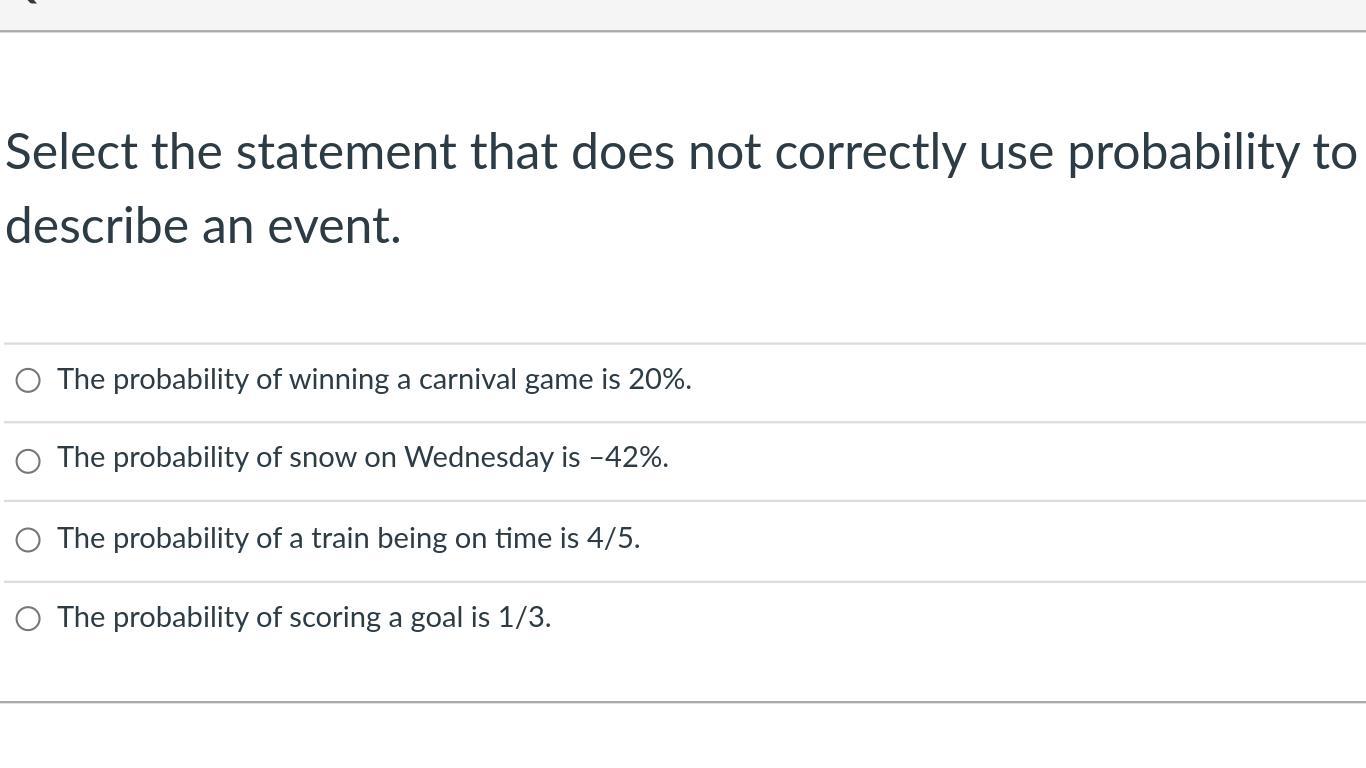The image size is (1366, 768).
Task: Click the word 'goal' in the fourth option
Action: [x=436, y=618]
